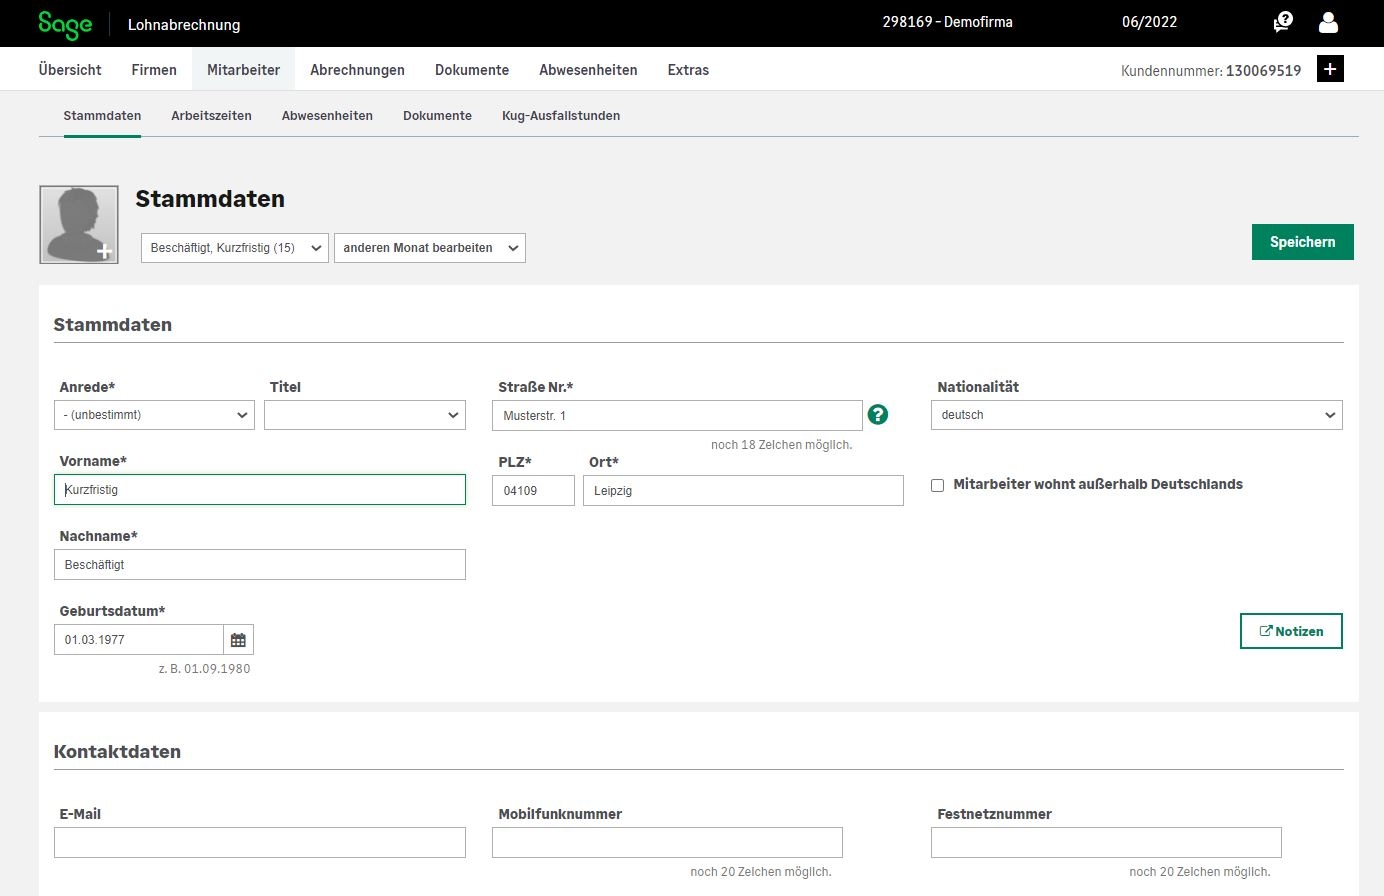Open the Abrechnungen menu
Screen dimensions: 1384x896
pos(357,70)
